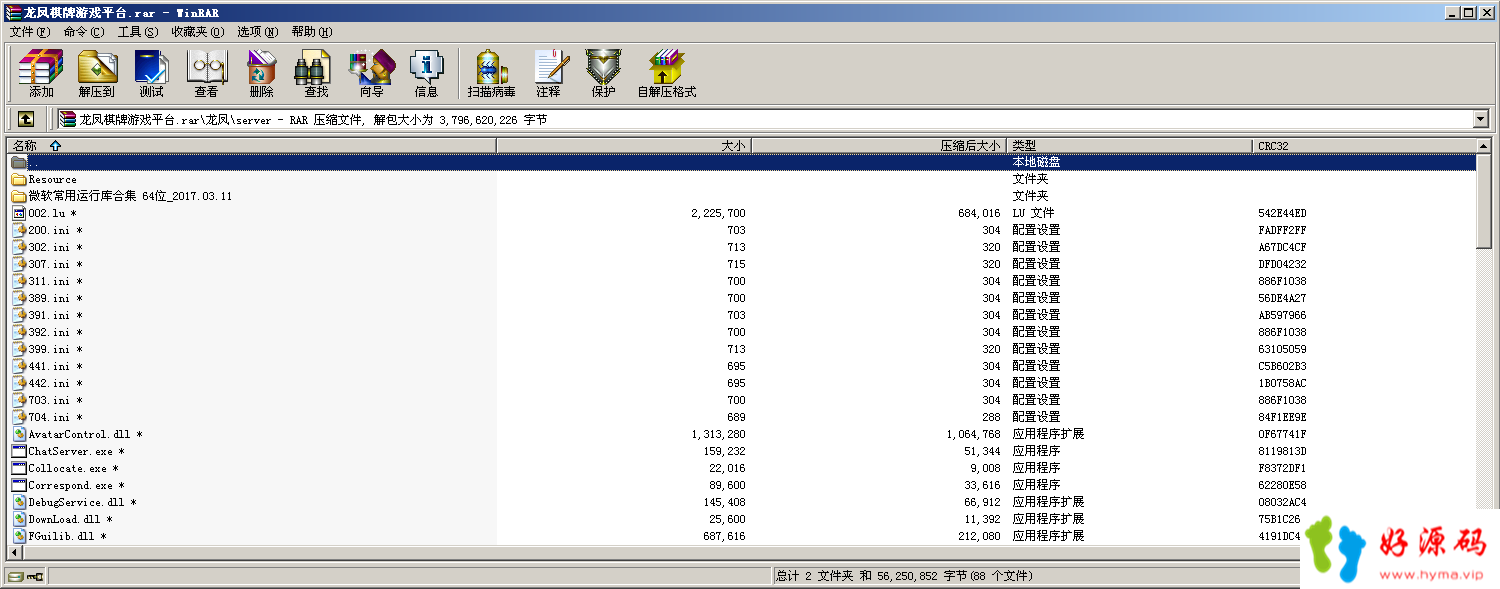Open the 文件 (File) menu
Viewport: 1500px width, 589px height.
29,32
